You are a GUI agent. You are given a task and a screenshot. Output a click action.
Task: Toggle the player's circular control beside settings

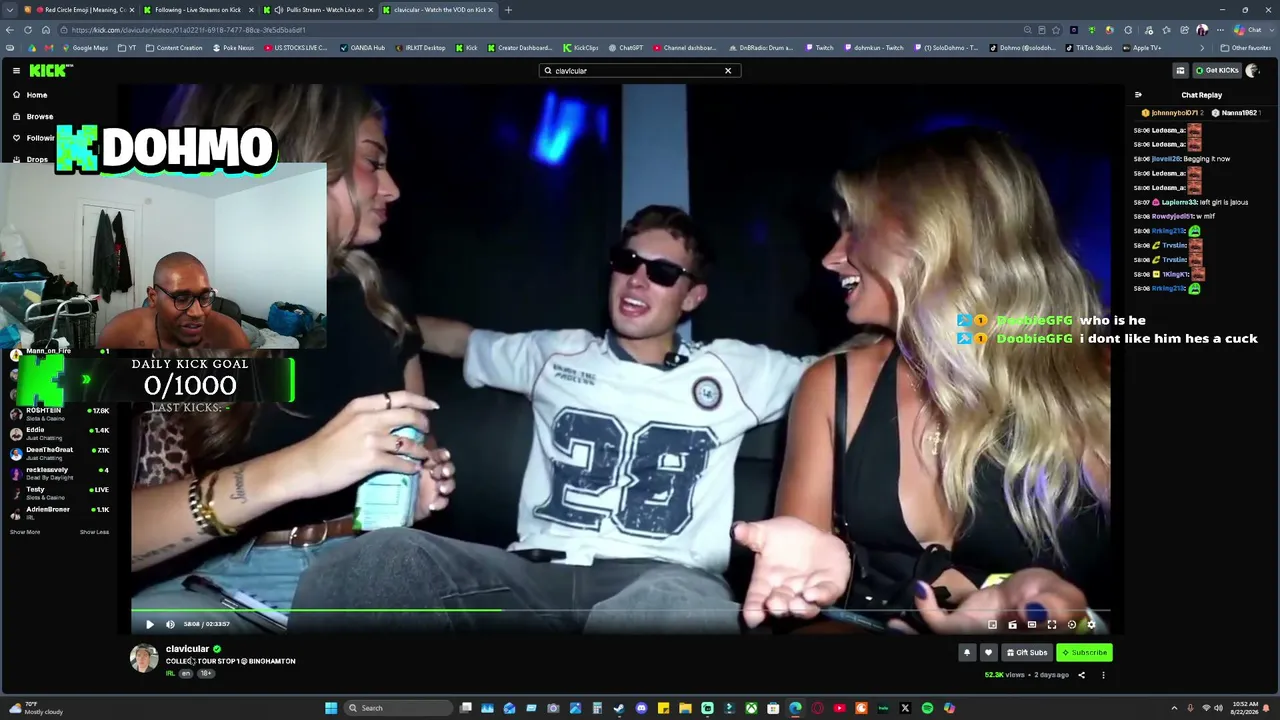(x=1072, y=625)
